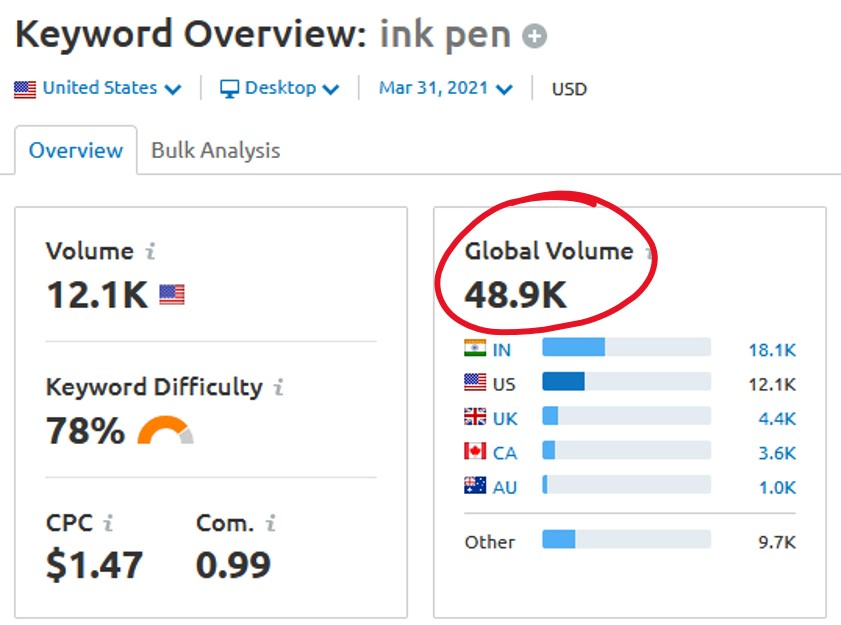The image size is (841, 625).
Task: Click the US volume progress bar
Action: coord(626,381)
